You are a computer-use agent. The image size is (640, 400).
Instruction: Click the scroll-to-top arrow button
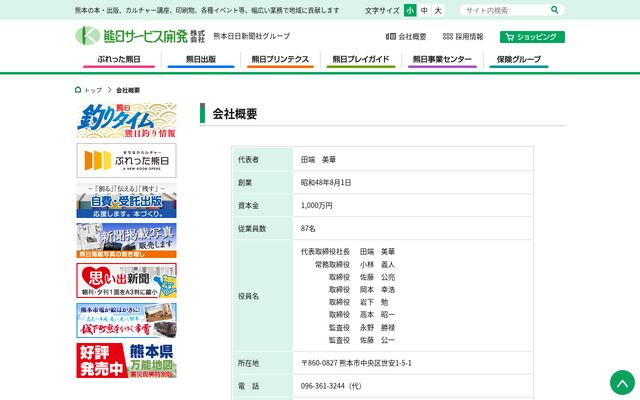point(622,382)
